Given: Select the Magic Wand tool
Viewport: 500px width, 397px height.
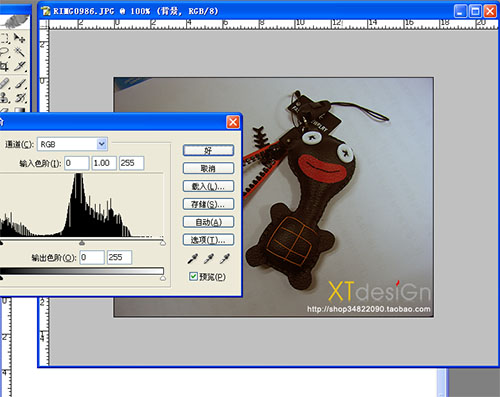Looking at the screenshot, I should pyautogui.click(x=19, y=52).
